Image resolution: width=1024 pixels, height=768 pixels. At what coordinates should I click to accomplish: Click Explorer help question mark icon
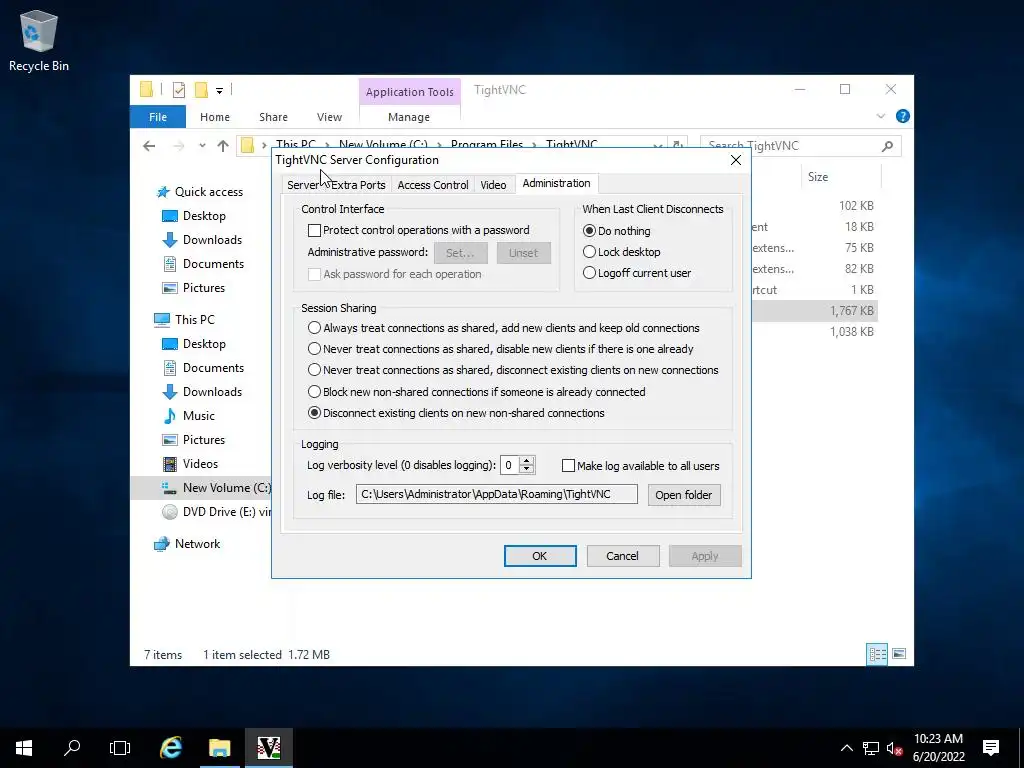pos(903,116)
